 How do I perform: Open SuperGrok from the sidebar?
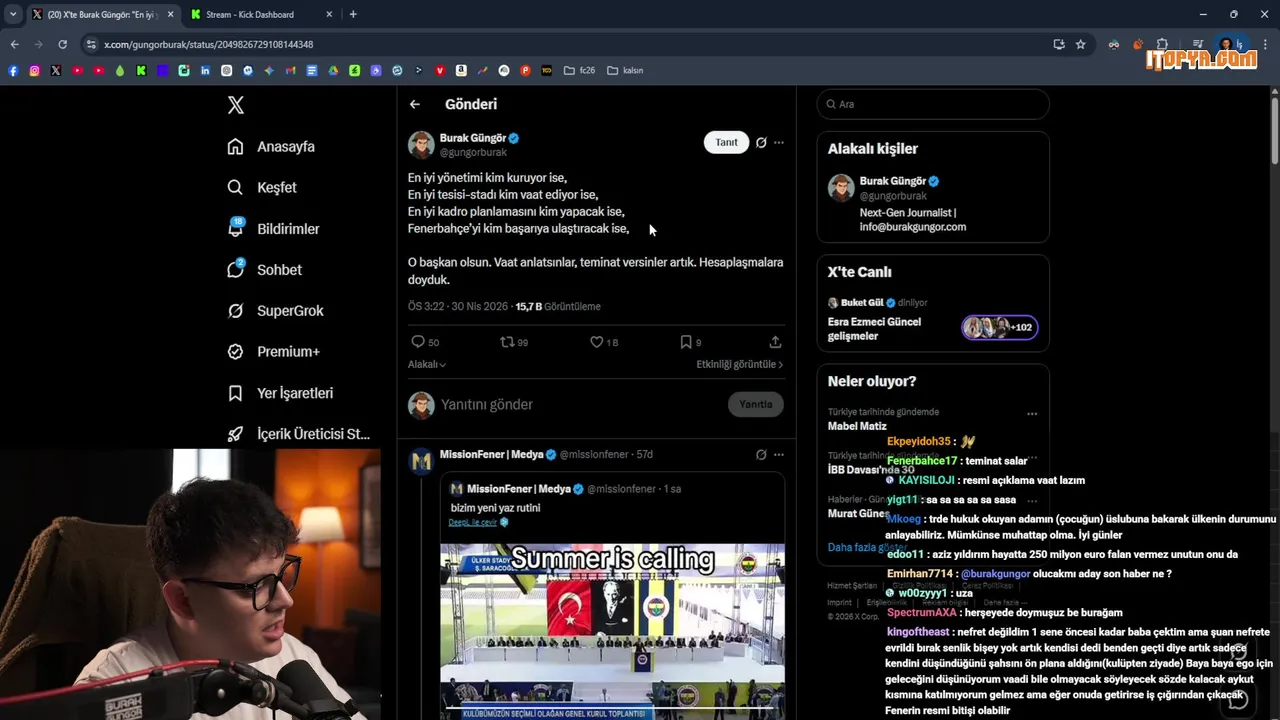click(x=275, y=311)
